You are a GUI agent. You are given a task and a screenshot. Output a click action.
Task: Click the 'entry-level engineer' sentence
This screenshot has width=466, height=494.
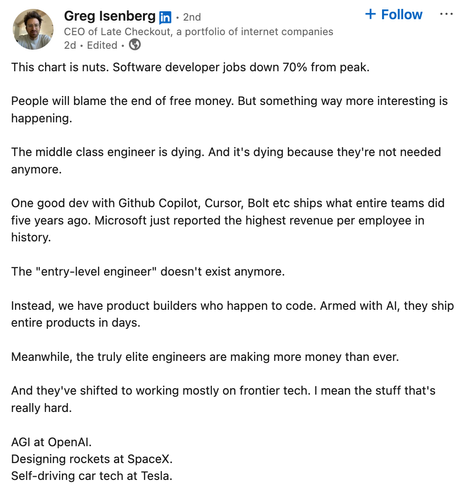[x=148, y=271]
